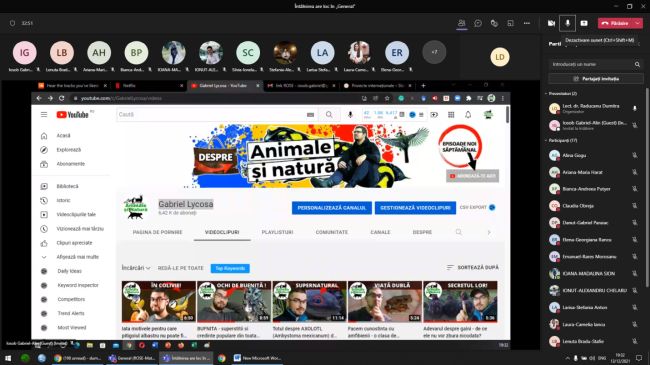
Task: Click PERSONALIZEAZĂ CANALUL button
Action: coord(332,208)
